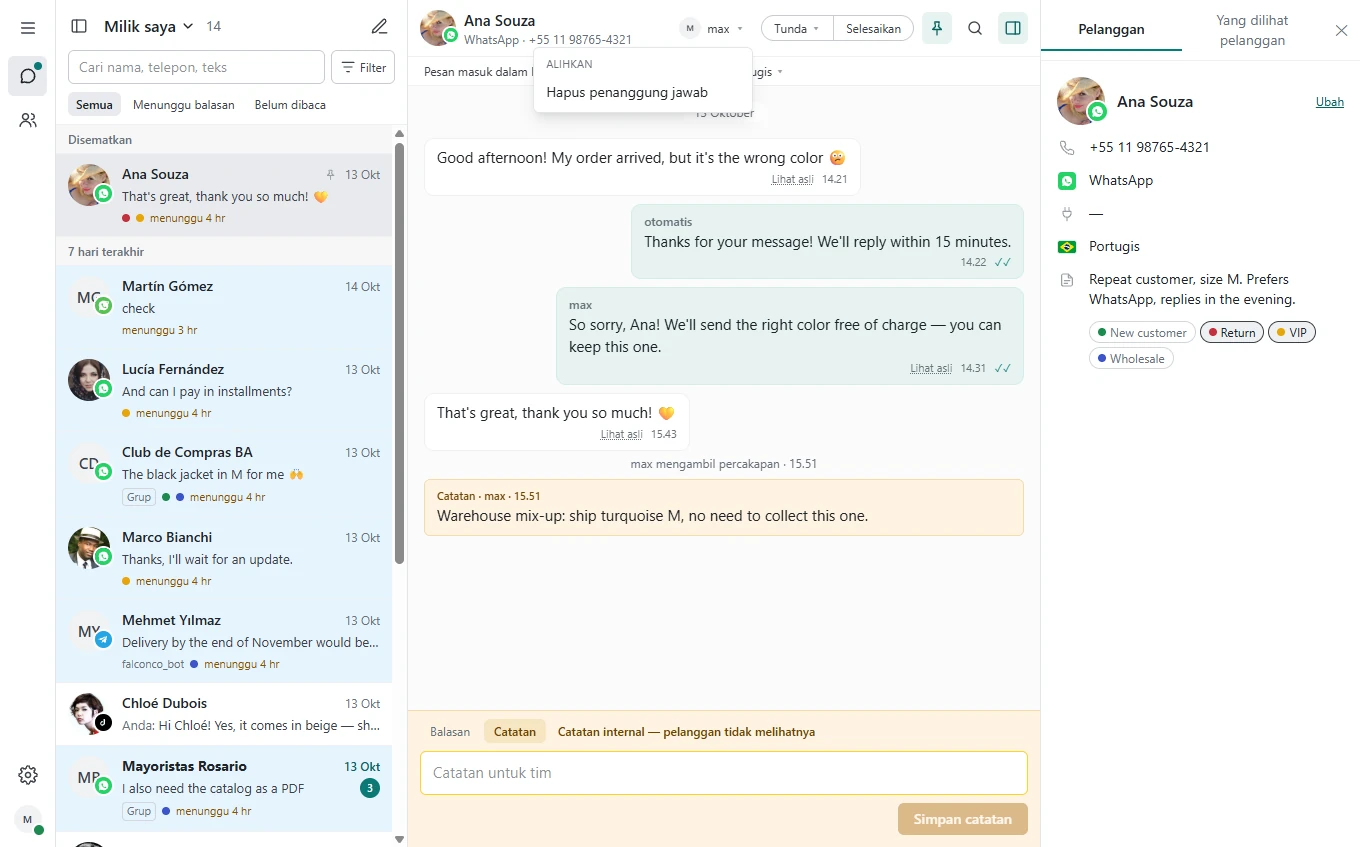Click the search field Cari nama, telepon, teks
Screen dimensions: 1360x847
pyautogui.click(x=196, y=67)
